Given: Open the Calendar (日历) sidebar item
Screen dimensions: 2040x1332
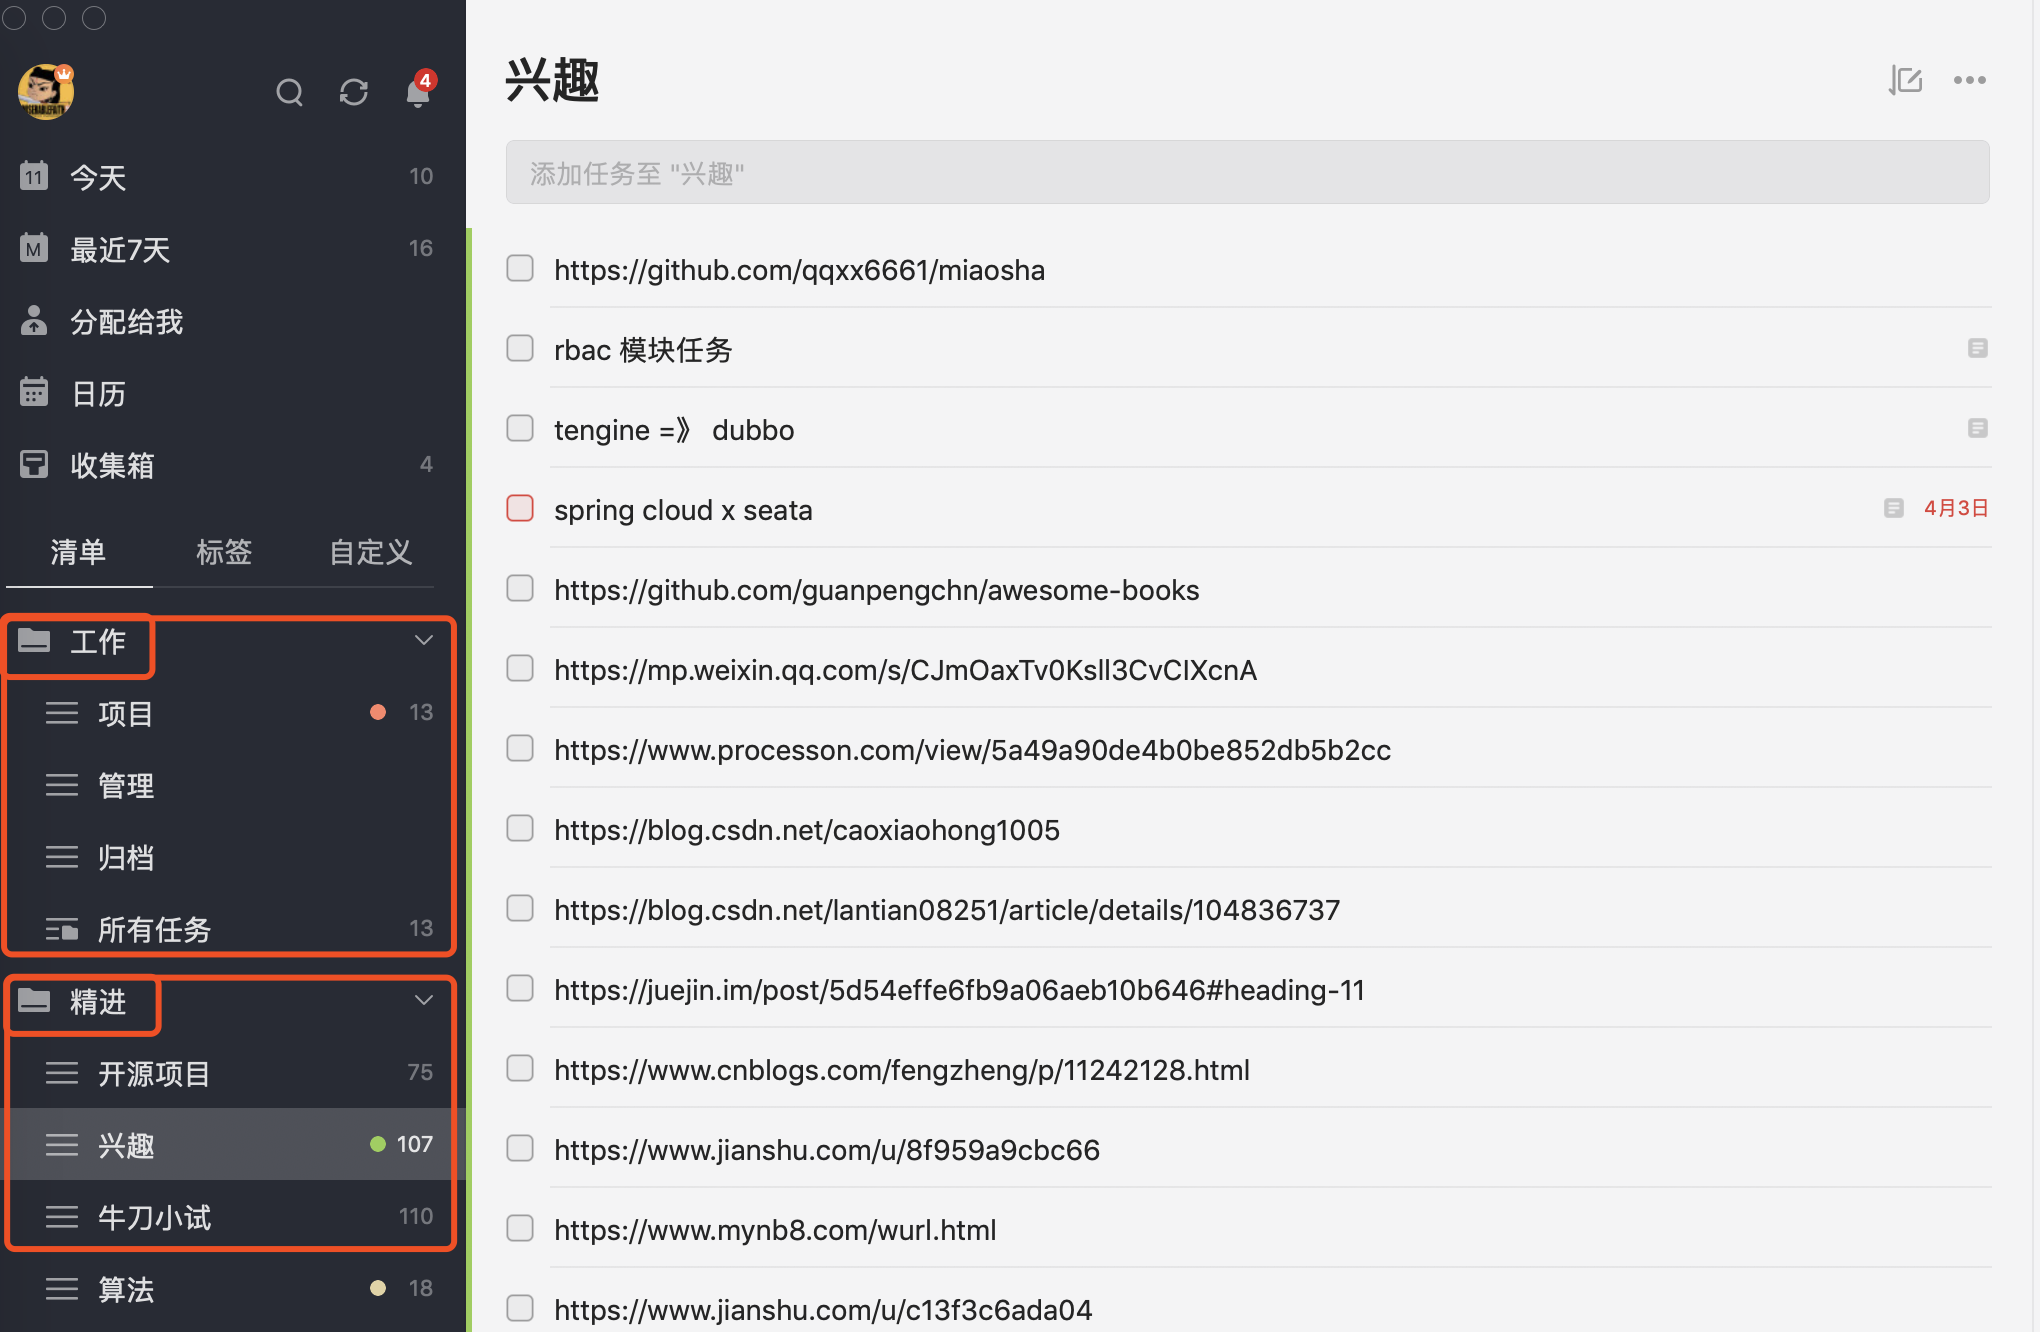Looking at the screenshot, I should click(98, 394).
